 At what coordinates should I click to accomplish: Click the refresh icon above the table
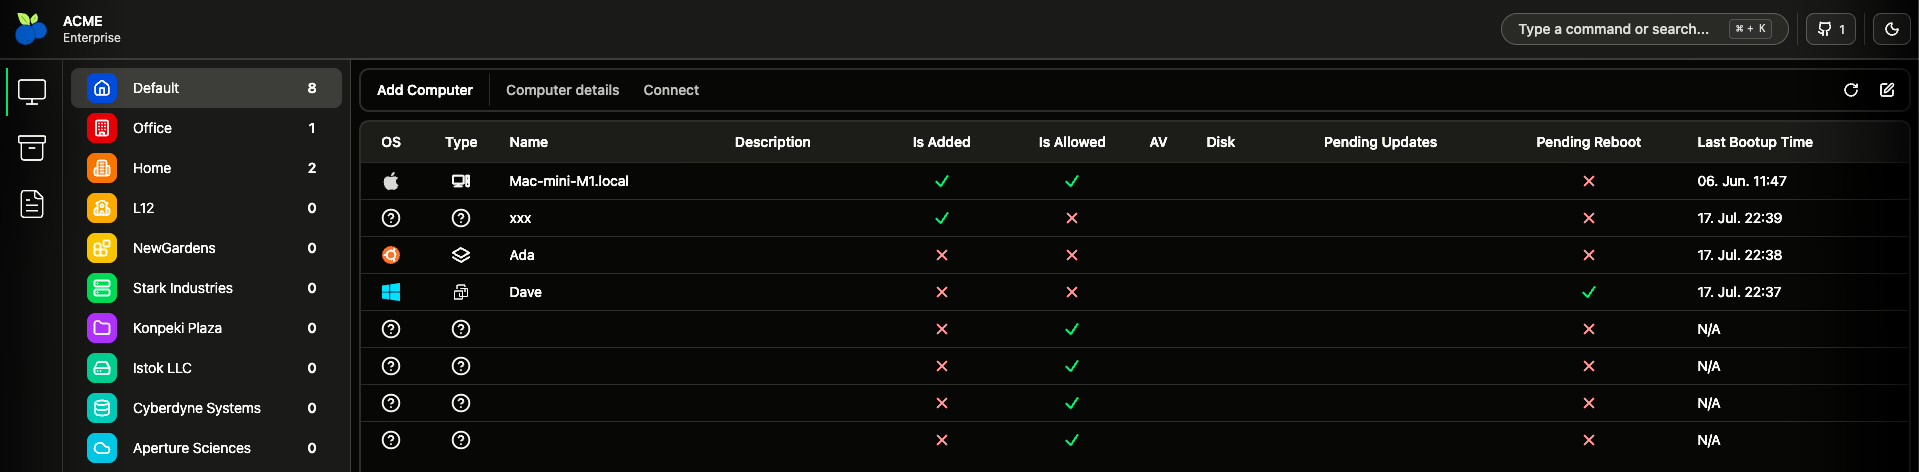point(1850,90)
